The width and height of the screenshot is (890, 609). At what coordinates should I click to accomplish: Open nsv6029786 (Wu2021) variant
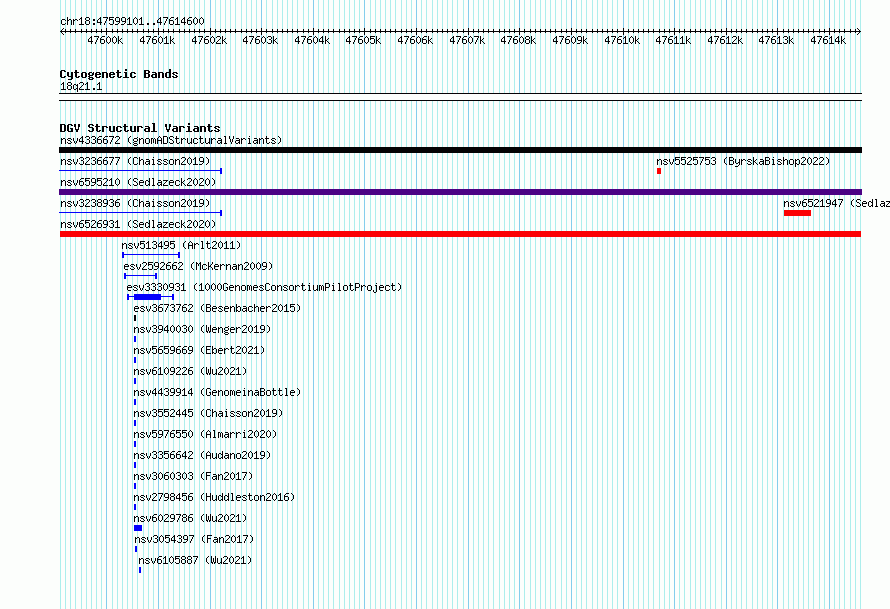[x=190, y=518]
